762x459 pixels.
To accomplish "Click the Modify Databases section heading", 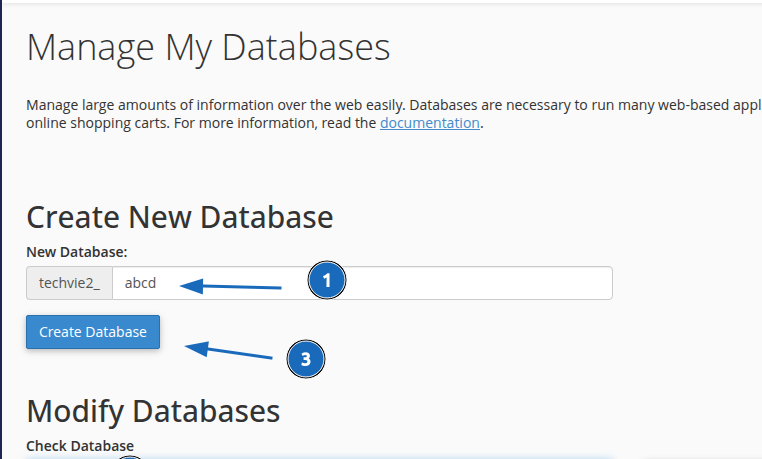I will point(153,410).
